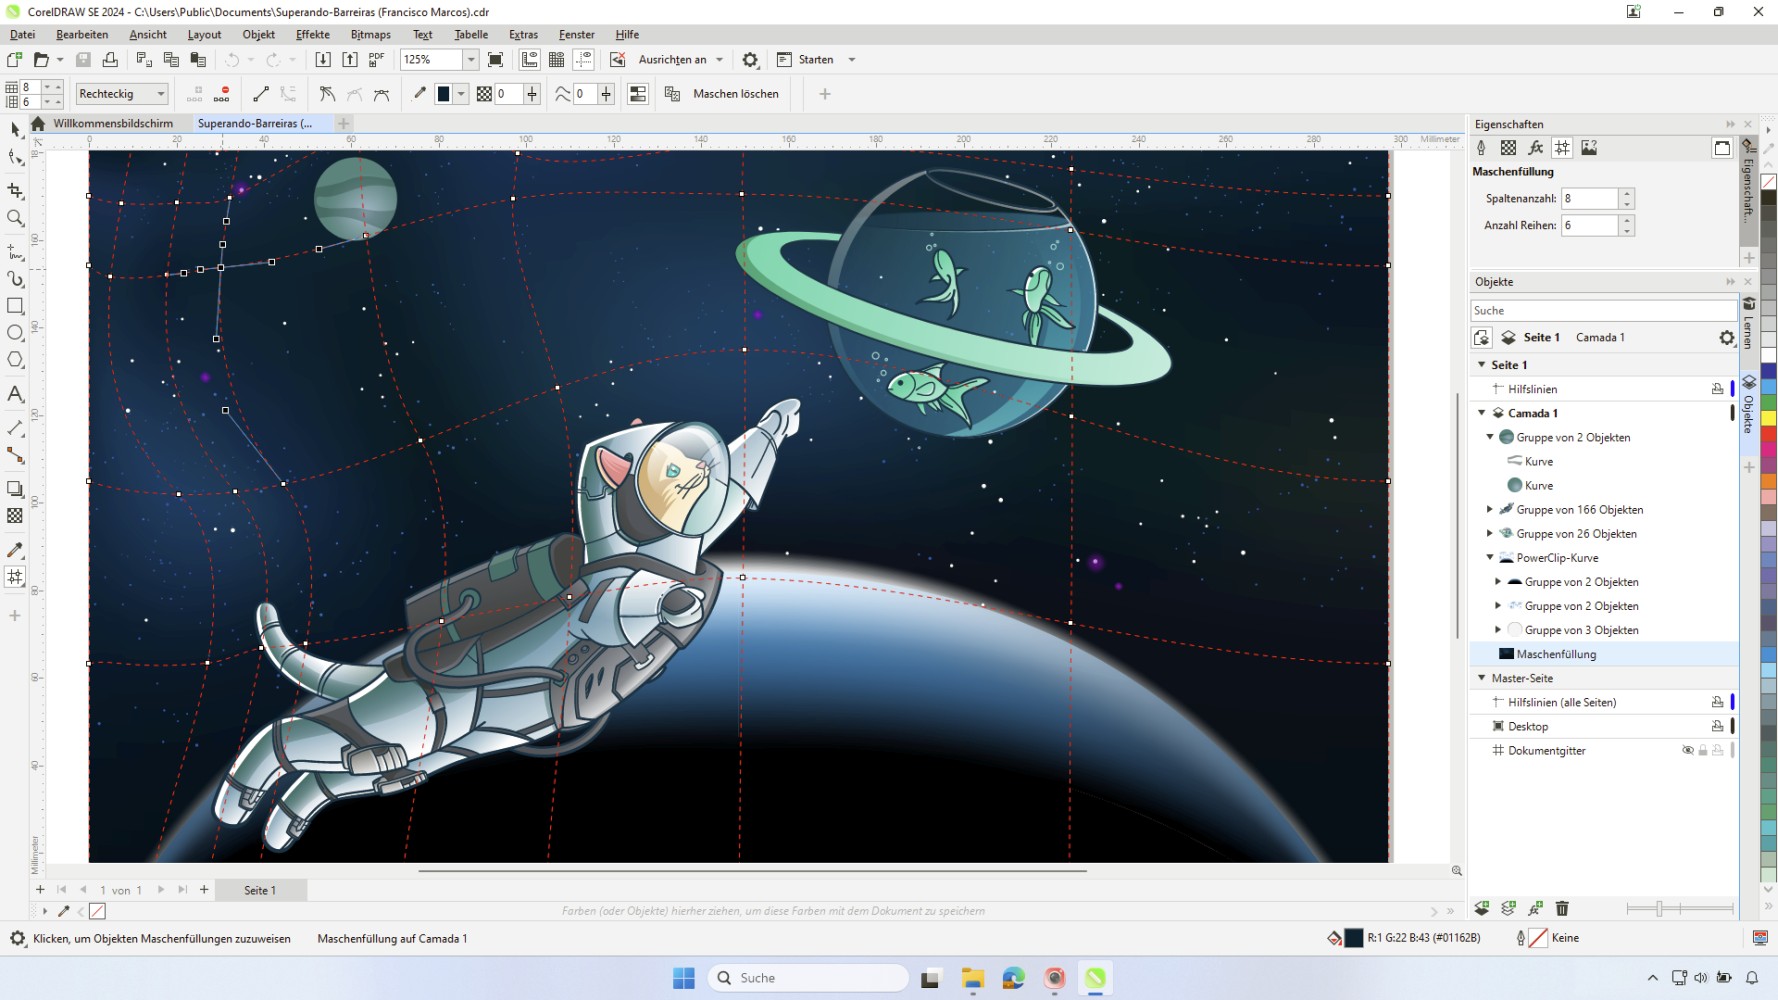Collapse the Camada 1 layer group

[x=1482, y=413]
